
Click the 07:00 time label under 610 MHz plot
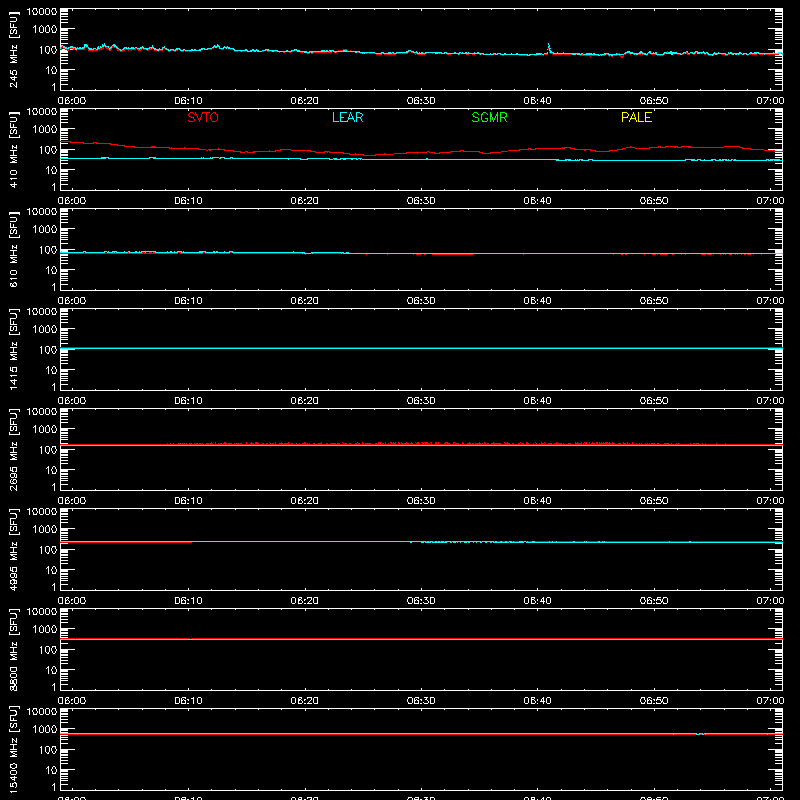click(770, 301)
